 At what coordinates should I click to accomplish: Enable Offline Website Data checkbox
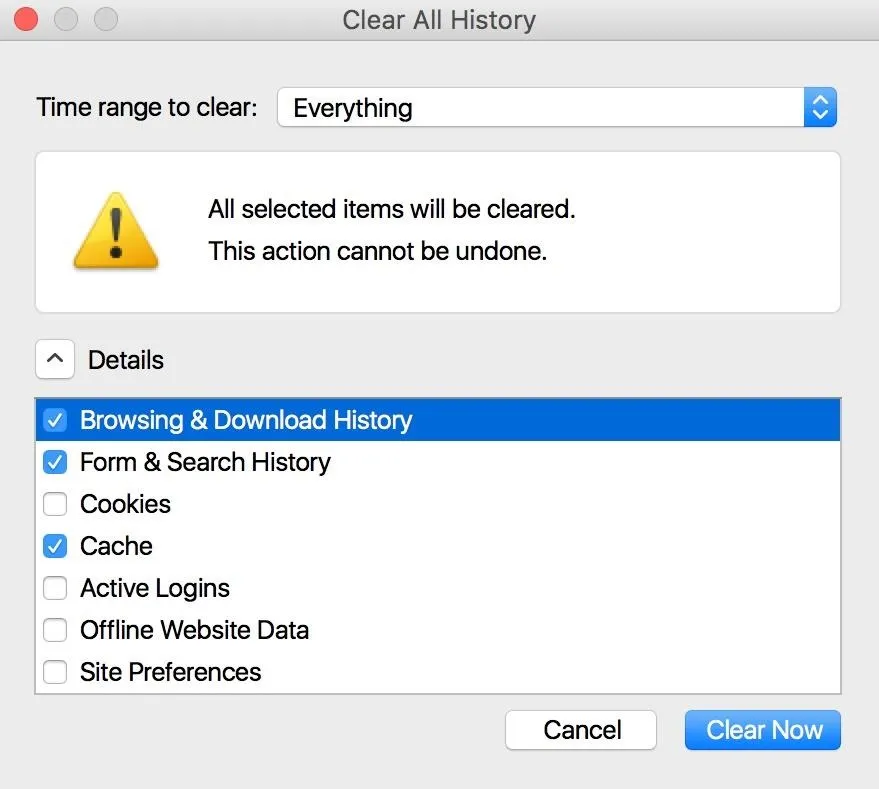55,630
